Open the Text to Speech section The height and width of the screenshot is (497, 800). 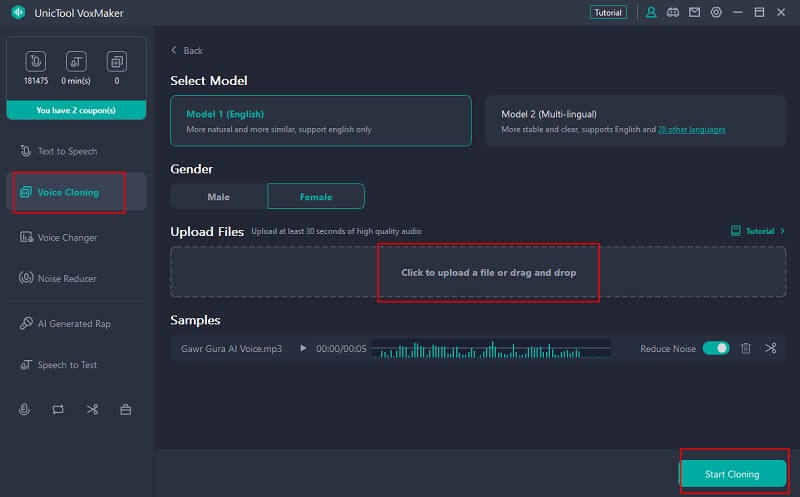coord(67,151)
